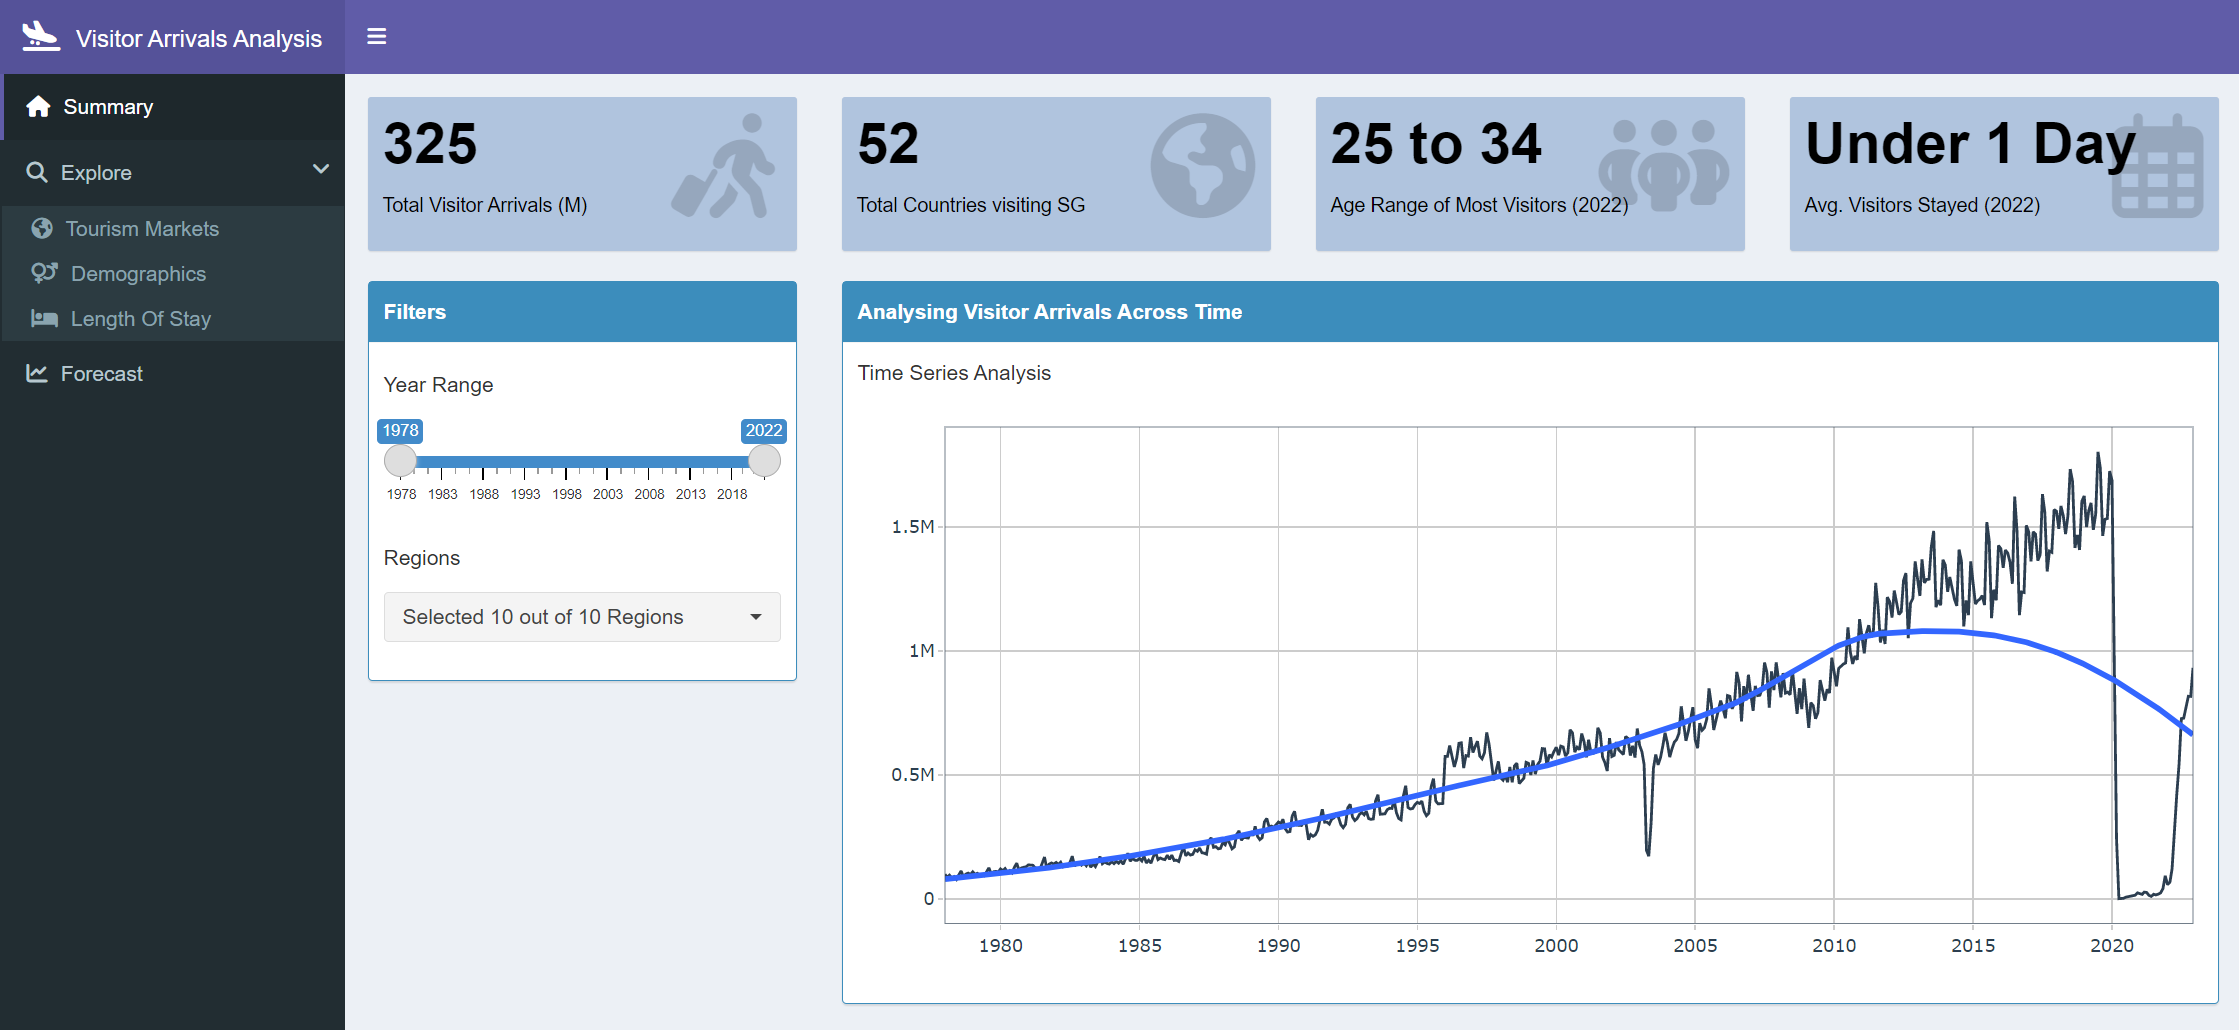Open the Demographics page
2239x1030 pixels.
click(x=138, y=274)
